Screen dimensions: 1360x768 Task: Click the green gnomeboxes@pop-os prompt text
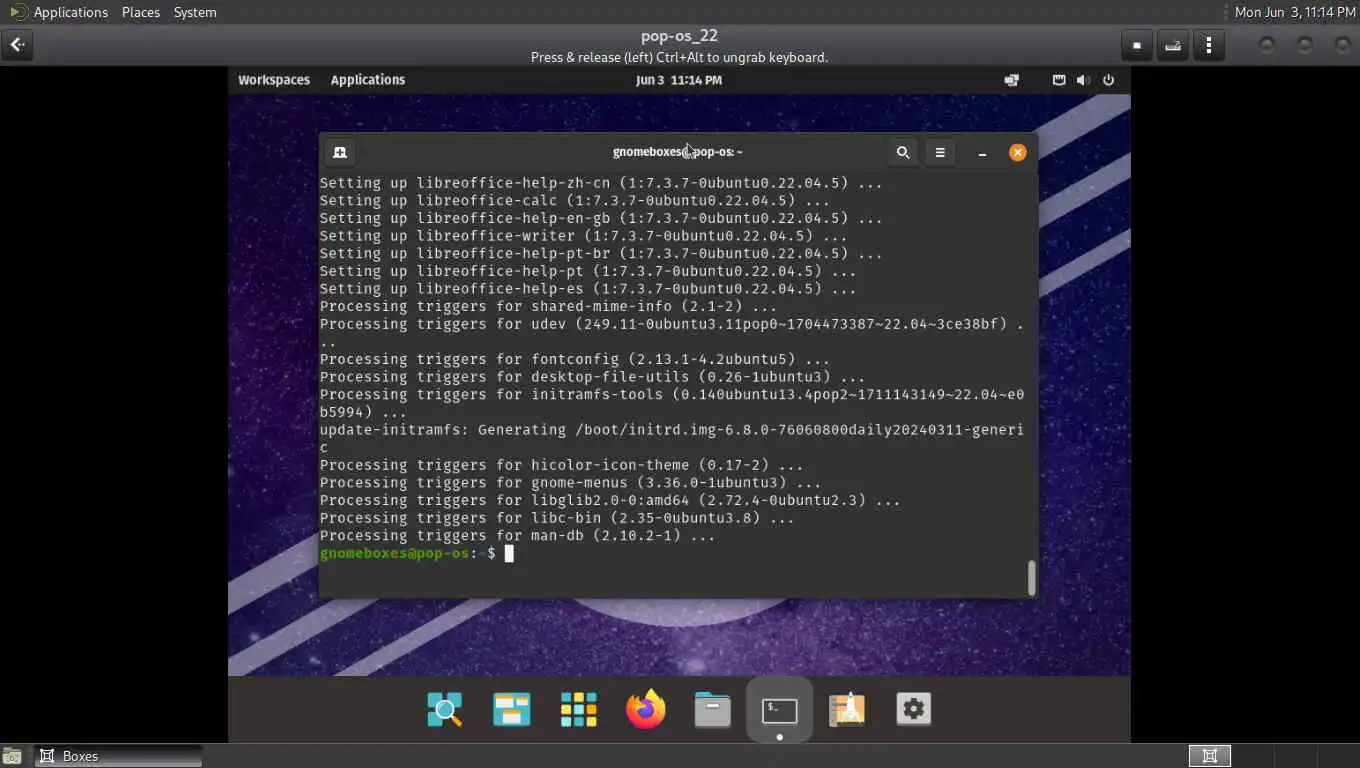coord(394,553)
